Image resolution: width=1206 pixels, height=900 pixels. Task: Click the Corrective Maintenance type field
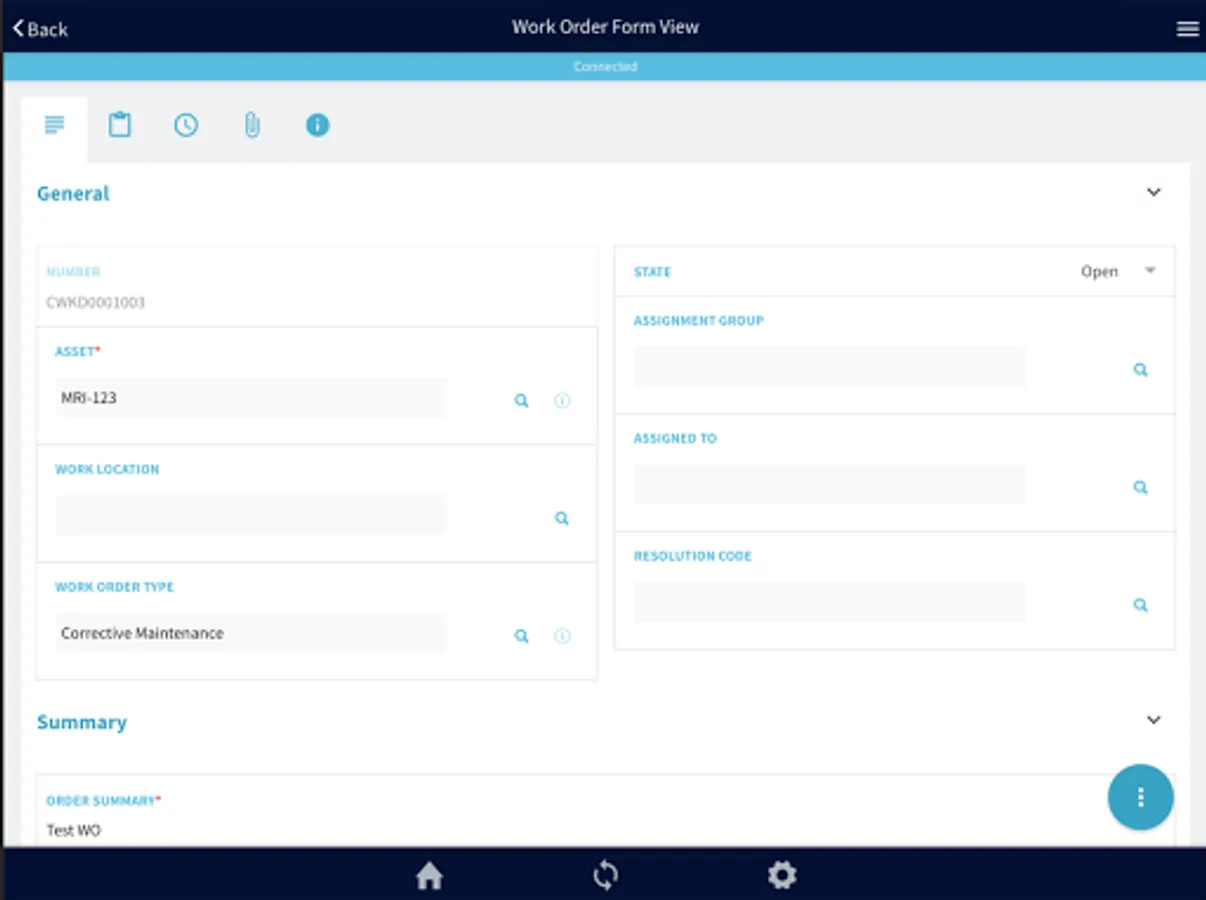251,633
